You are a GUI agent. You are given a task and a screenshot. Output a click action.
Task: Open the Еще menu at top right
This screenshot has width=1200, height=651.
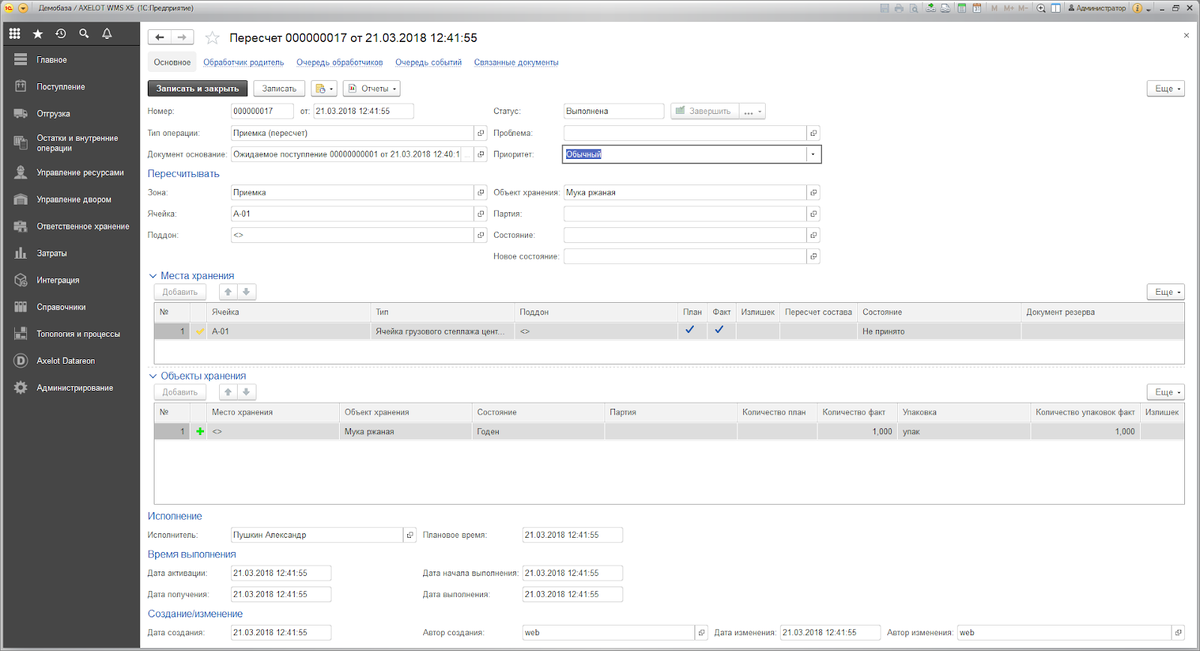click(x=1166, y=88)
